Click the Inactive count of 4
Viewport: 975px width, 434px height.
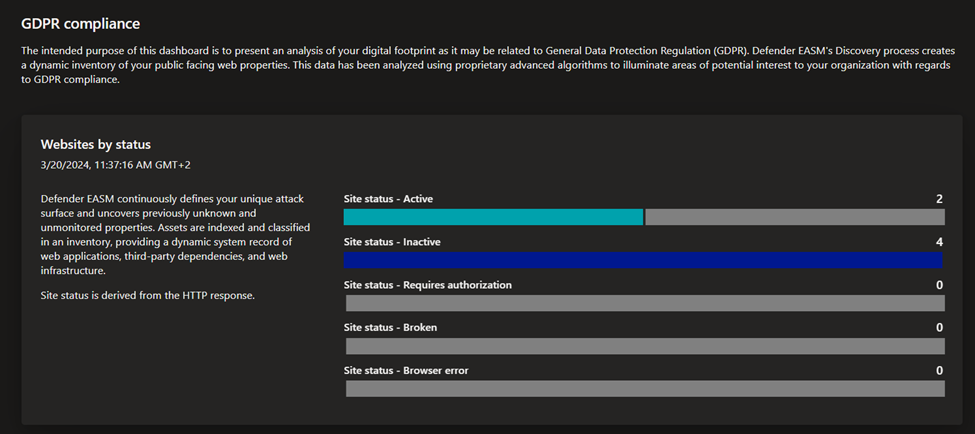tap(940, 242)
